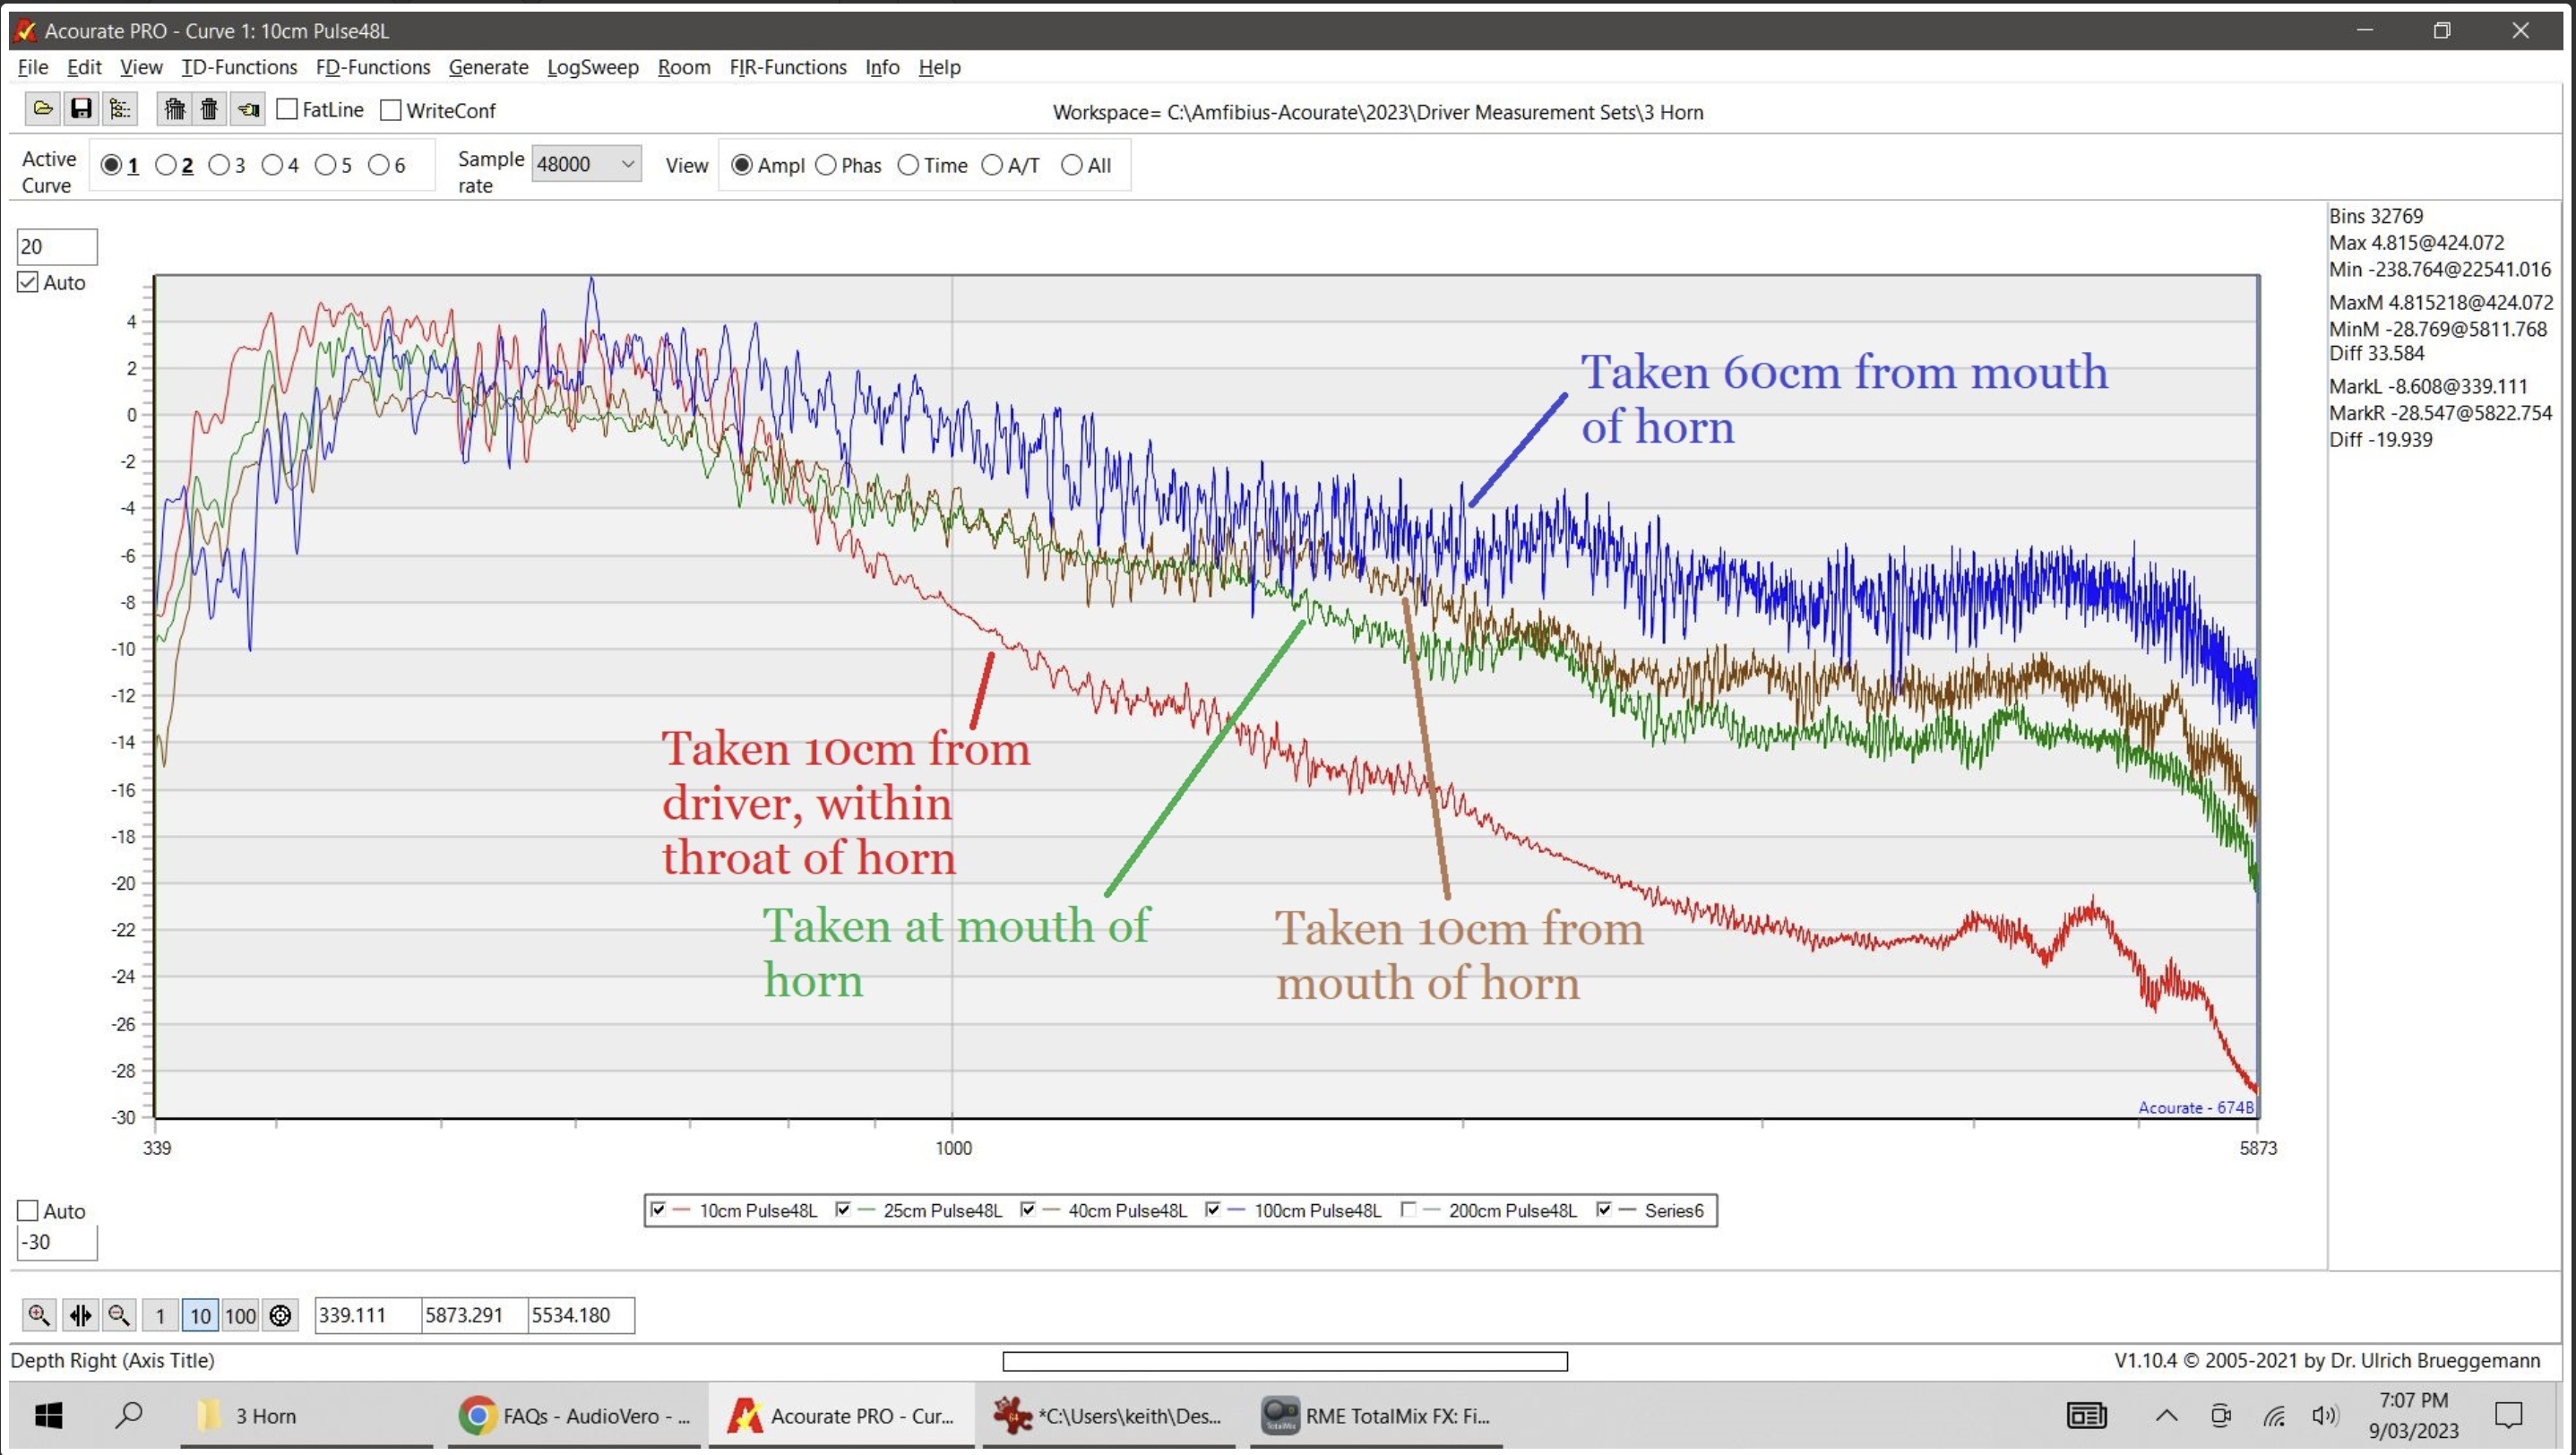This screenshot has height=1455, width=2576.
Task: Click the upper axis limit field showing 20
Action: (x=57, y=247)
